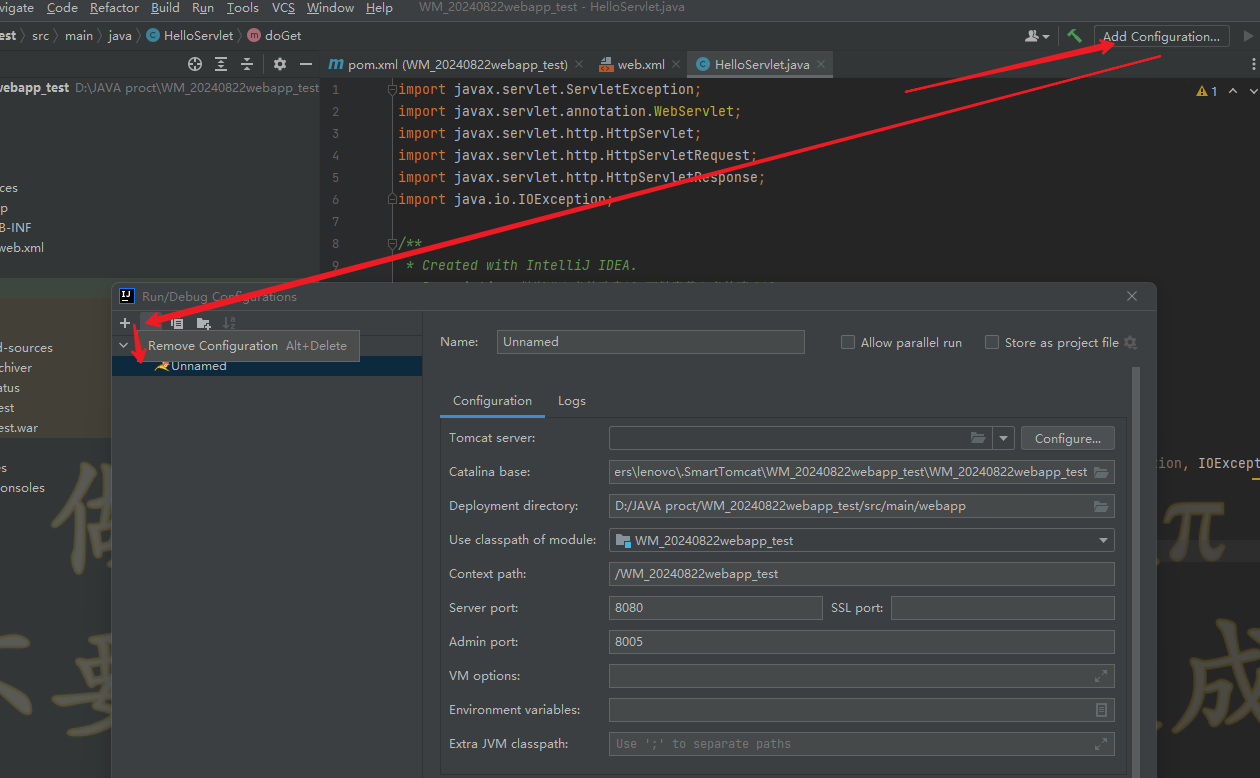Viewport: 1260px width, 778px height.
Task: Sort run configurations alphabetically
Action: (x=229, y=323)
